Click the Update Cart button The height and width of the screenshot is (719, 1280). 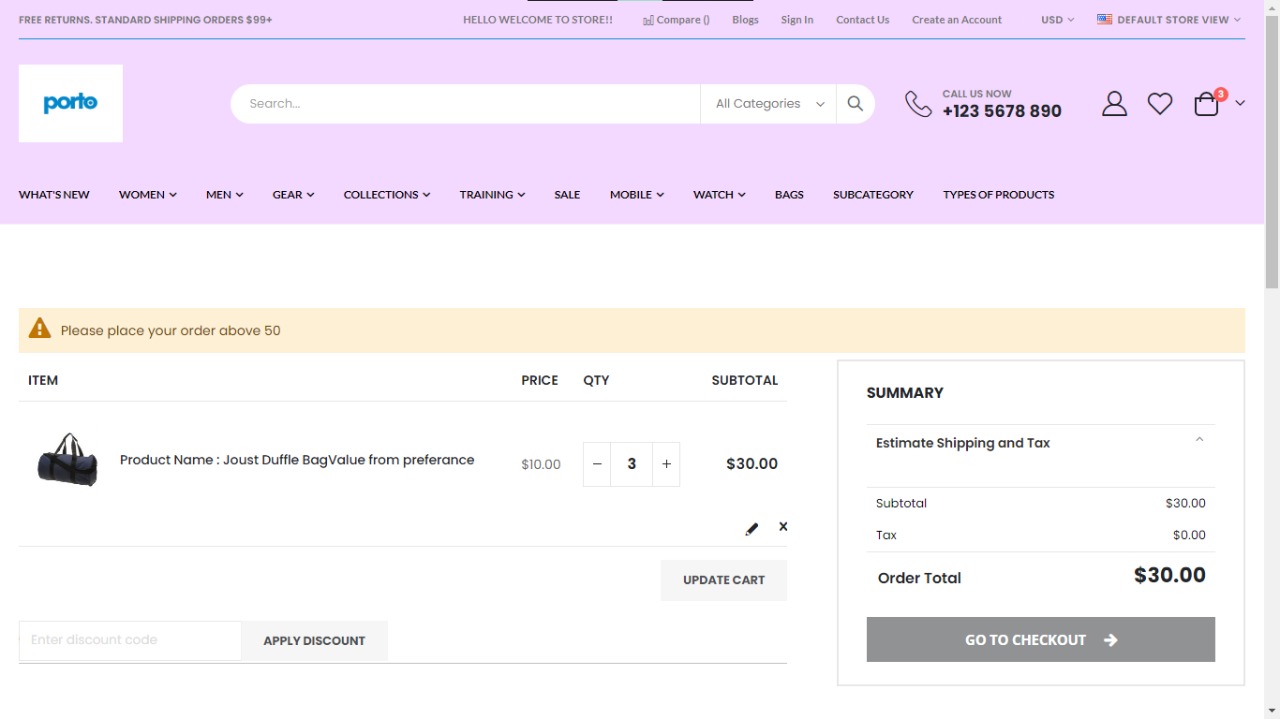pos(723,580)
